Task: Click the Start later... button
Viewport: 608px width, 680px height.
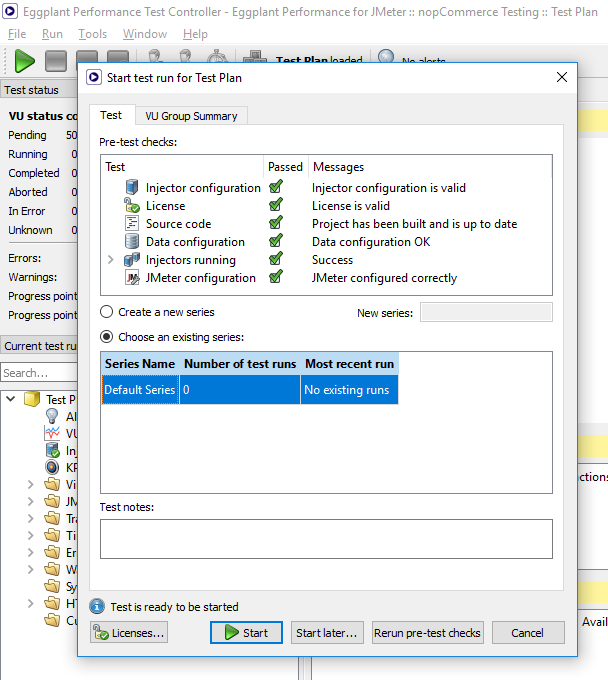Action: (327, 633)
